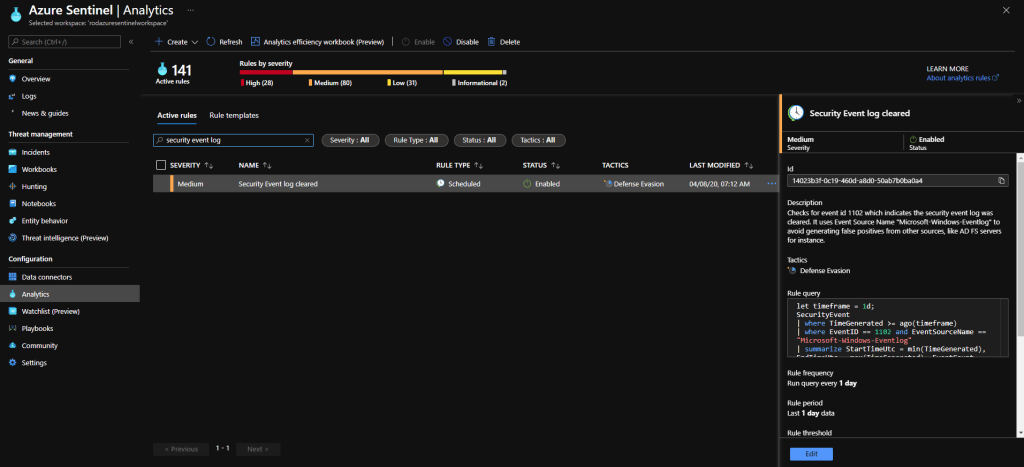Image resolution: width=1024 pixels, height=467 pixels.
Task: Click the Low (31) severity legend
Action: (x=402, y=83)
